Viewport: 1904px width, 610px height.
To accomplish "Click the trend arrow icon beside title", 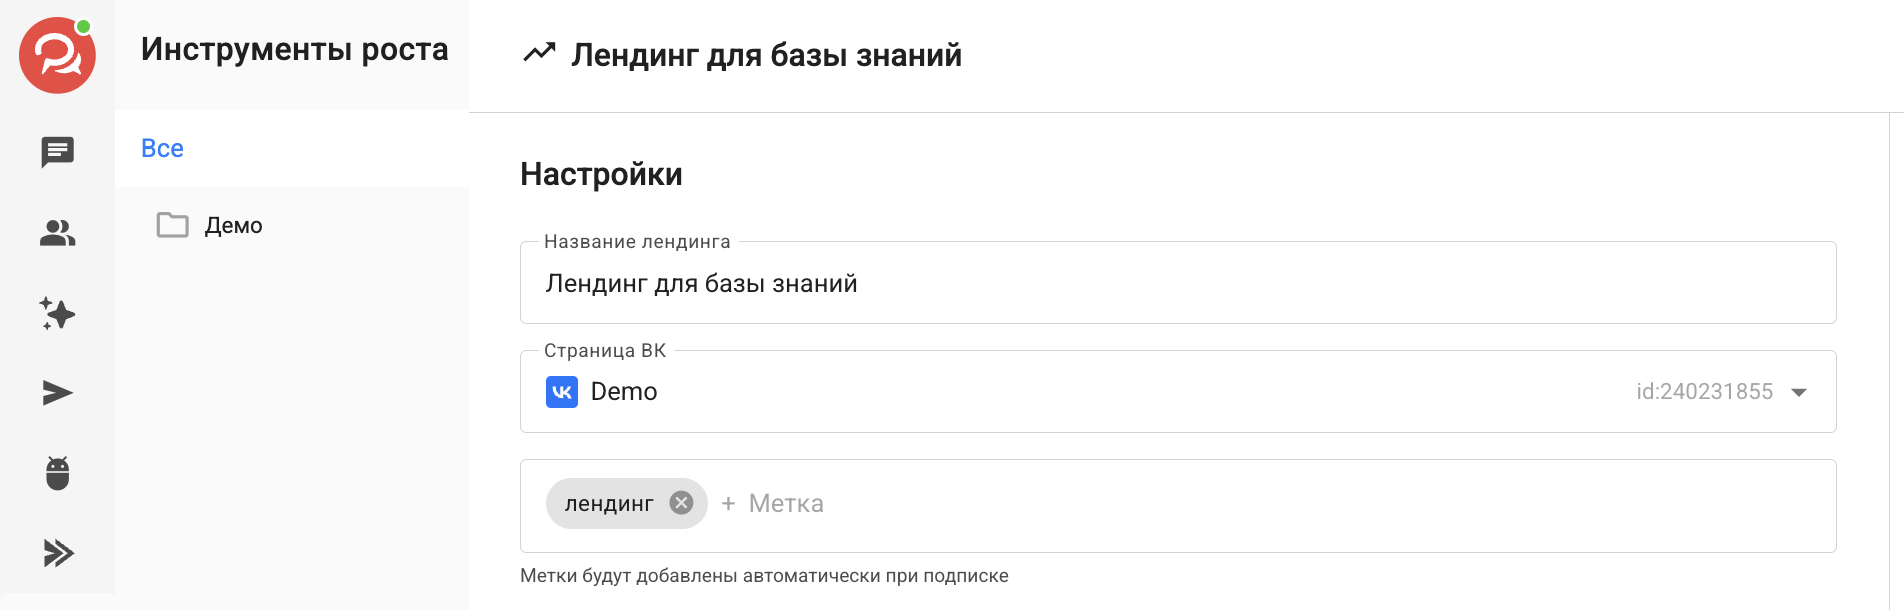I will coord(539,53).
